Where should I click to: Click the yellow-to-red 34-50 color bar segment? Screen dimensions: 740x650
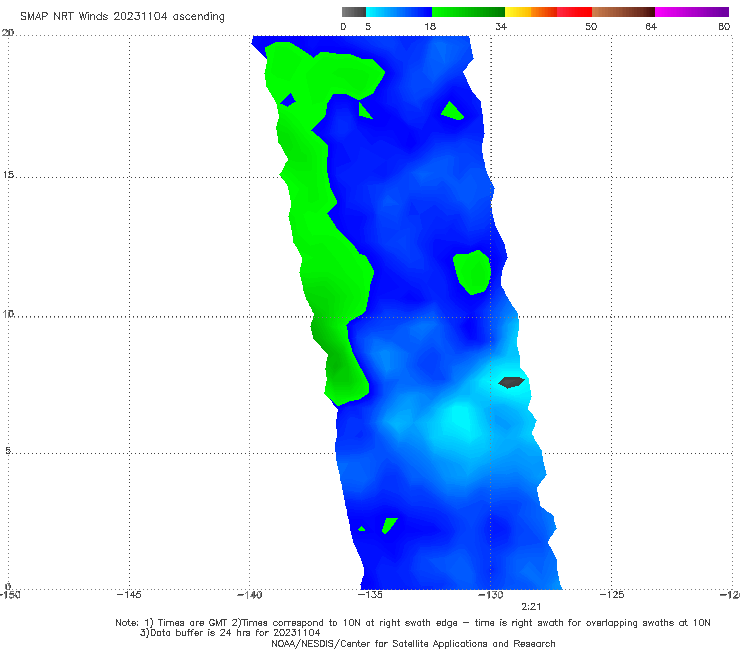pos(548,12)
